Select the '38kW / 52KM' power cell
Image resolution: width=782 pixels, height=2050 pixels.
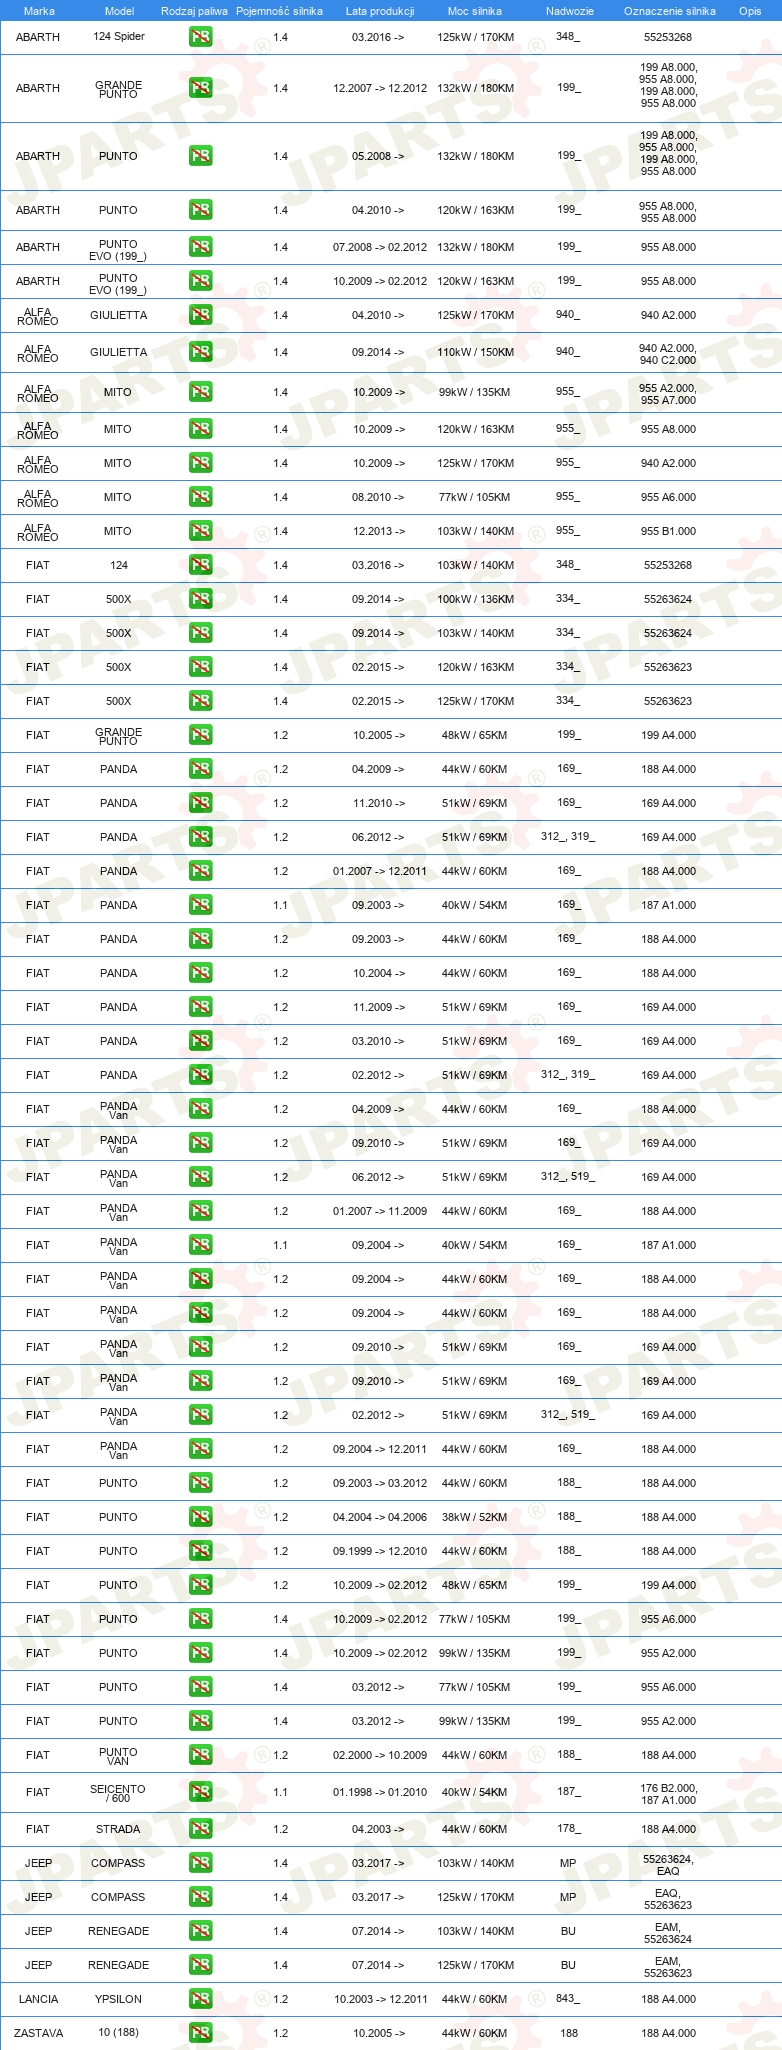click(x=475, y=1517)
